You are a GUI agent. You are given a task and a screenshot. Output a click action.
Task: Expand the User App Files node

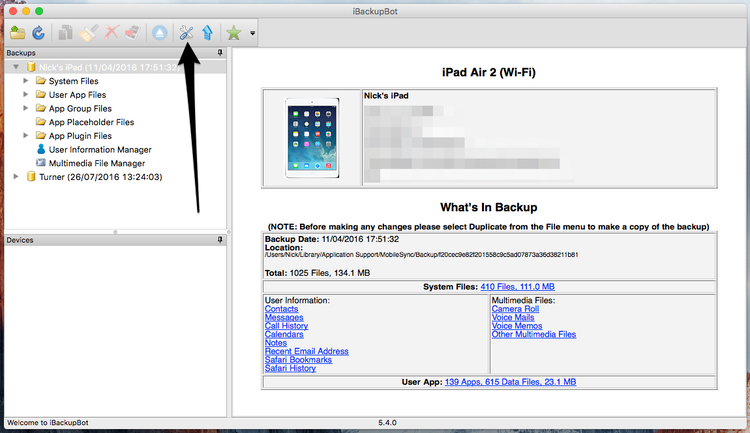pos(26,94)
